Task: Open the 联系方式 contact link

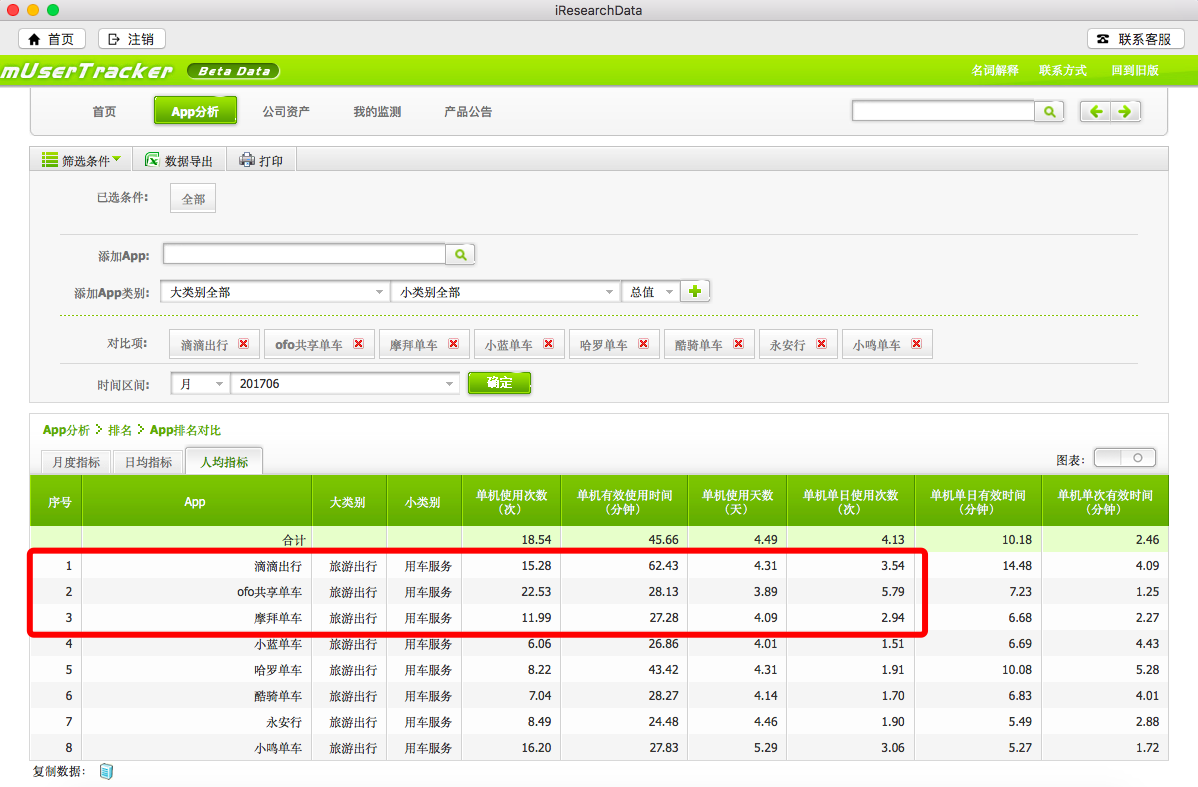Action: [1063, 70]
